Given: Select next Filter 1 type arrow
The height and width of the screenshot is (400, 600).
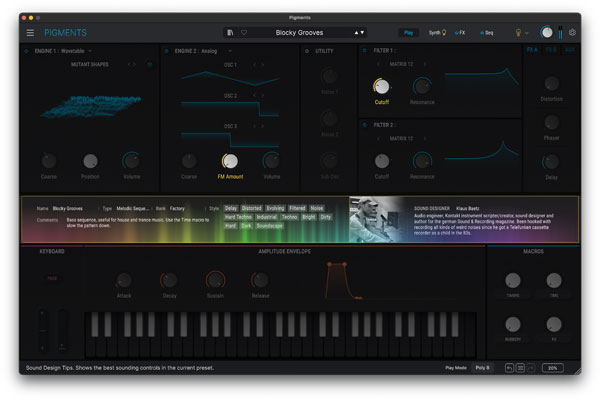Looking at the screenshot, I should pos(424,64).
